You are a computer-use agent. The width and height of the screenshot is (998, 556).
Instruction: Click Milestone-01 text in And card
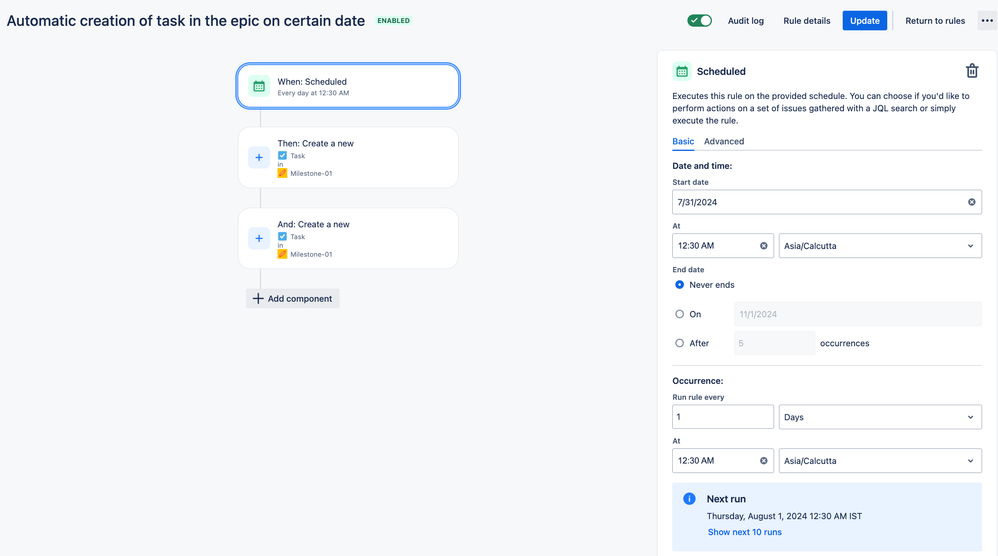[311, 254]
